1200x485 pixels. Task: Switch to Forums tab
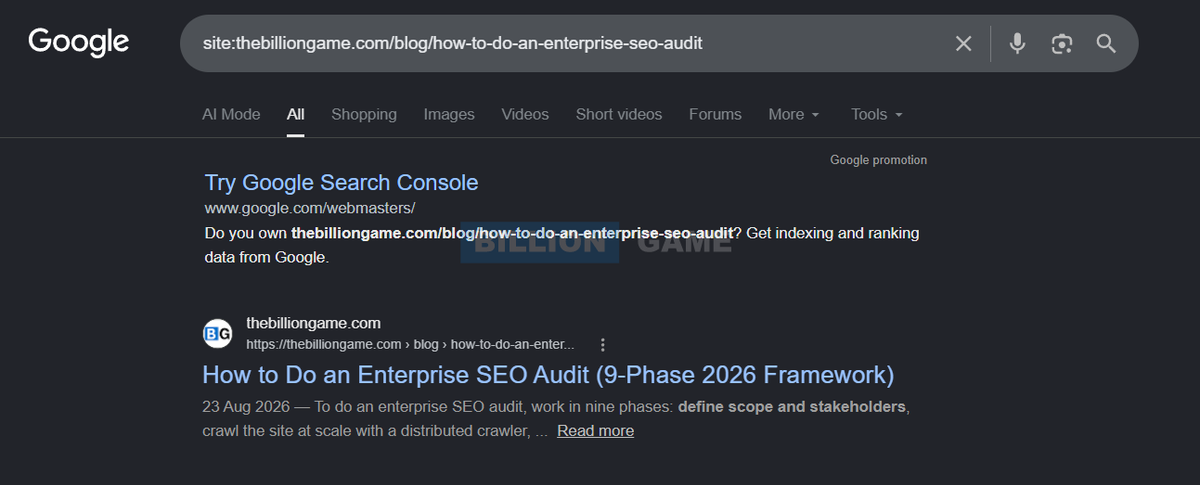[x=715, y=114]
